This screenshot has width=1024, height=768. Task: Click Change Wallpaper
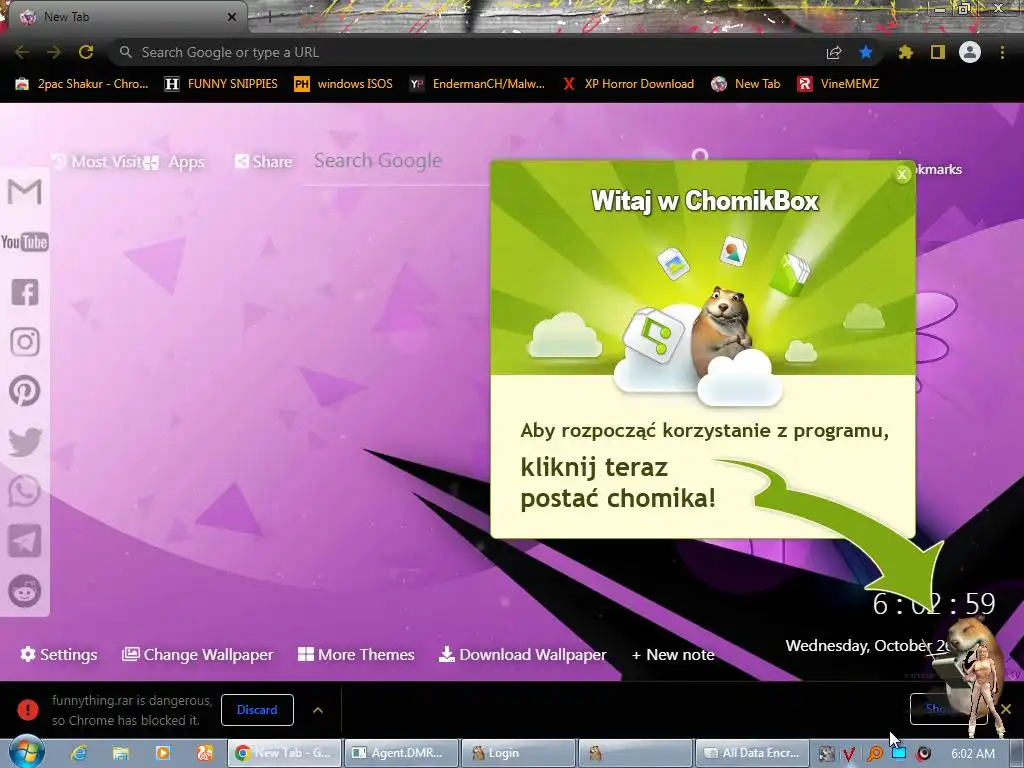[x=197, y=654]
